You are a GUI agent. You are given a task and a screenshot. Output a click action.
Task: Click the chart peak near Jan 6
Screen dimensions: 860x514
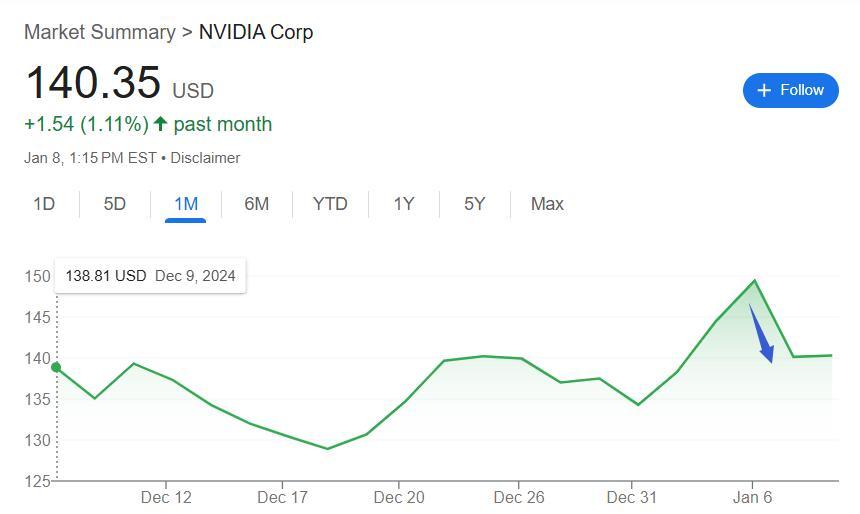(x=754, y=280)
